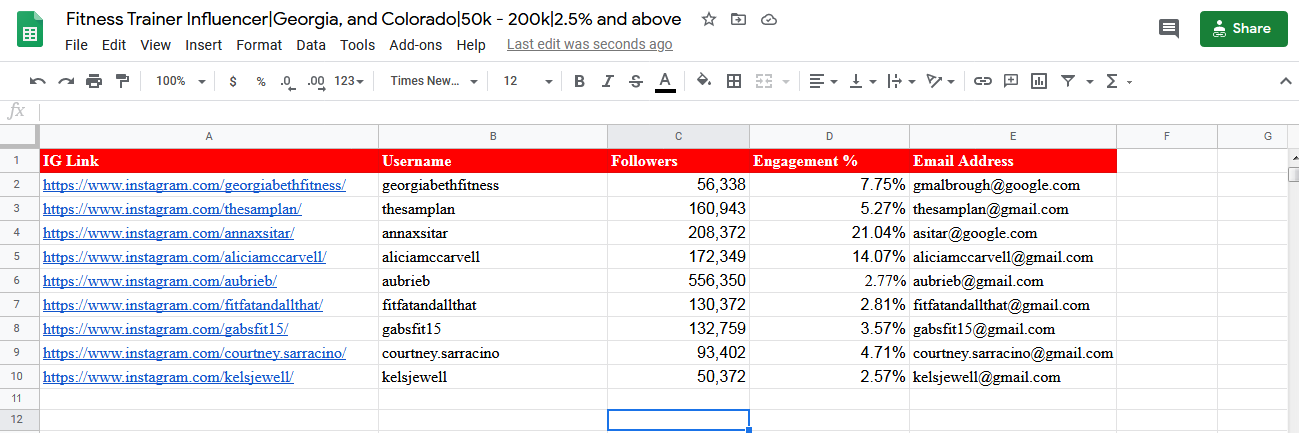Toggle Bold formatting

click(579, 81)
